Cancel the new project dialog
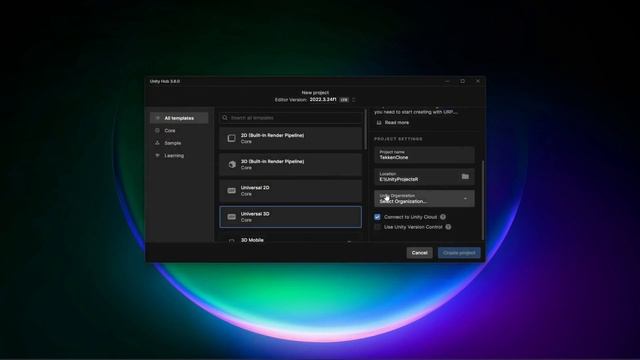Viewport: 640px width, 360px height. [419, 253]
